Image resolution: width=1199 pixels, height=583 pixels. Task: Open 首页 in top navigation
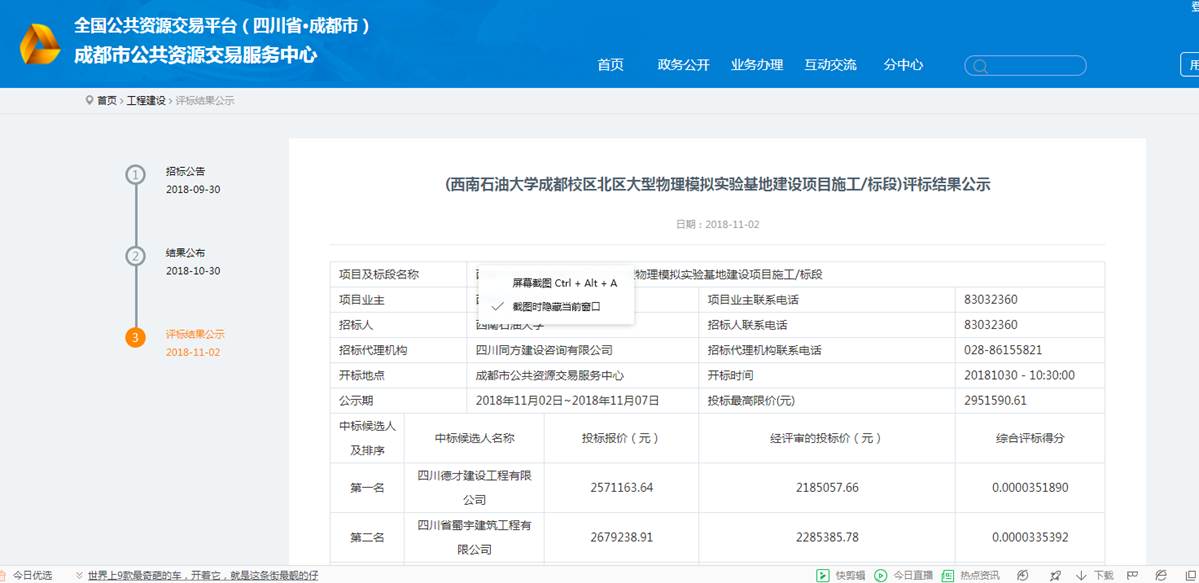point(610,65)
